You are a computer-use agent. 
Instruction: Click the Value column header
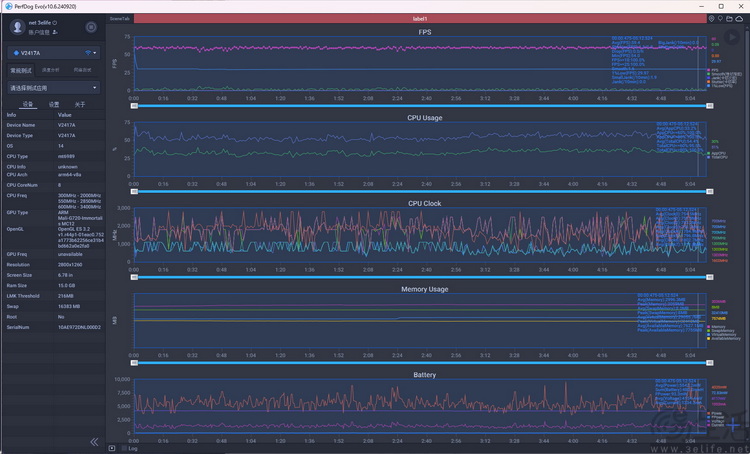tap(65, 115)
